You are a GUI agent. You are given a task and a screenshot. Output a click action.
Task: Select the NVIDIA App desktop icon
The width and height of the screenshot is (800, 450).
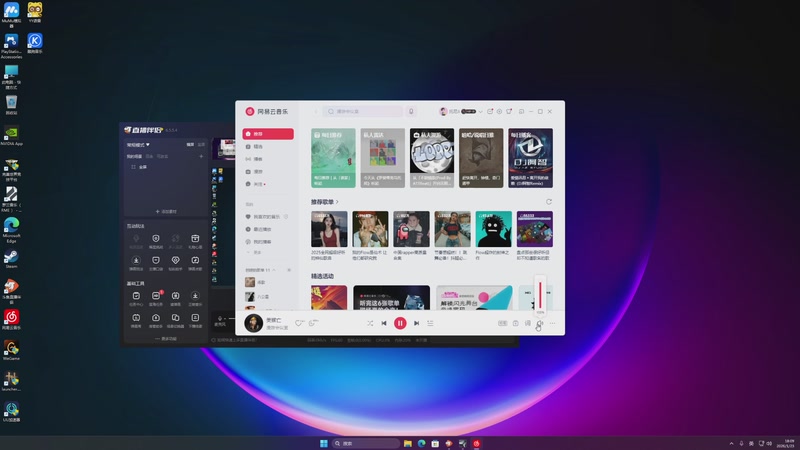coord(11,136)
